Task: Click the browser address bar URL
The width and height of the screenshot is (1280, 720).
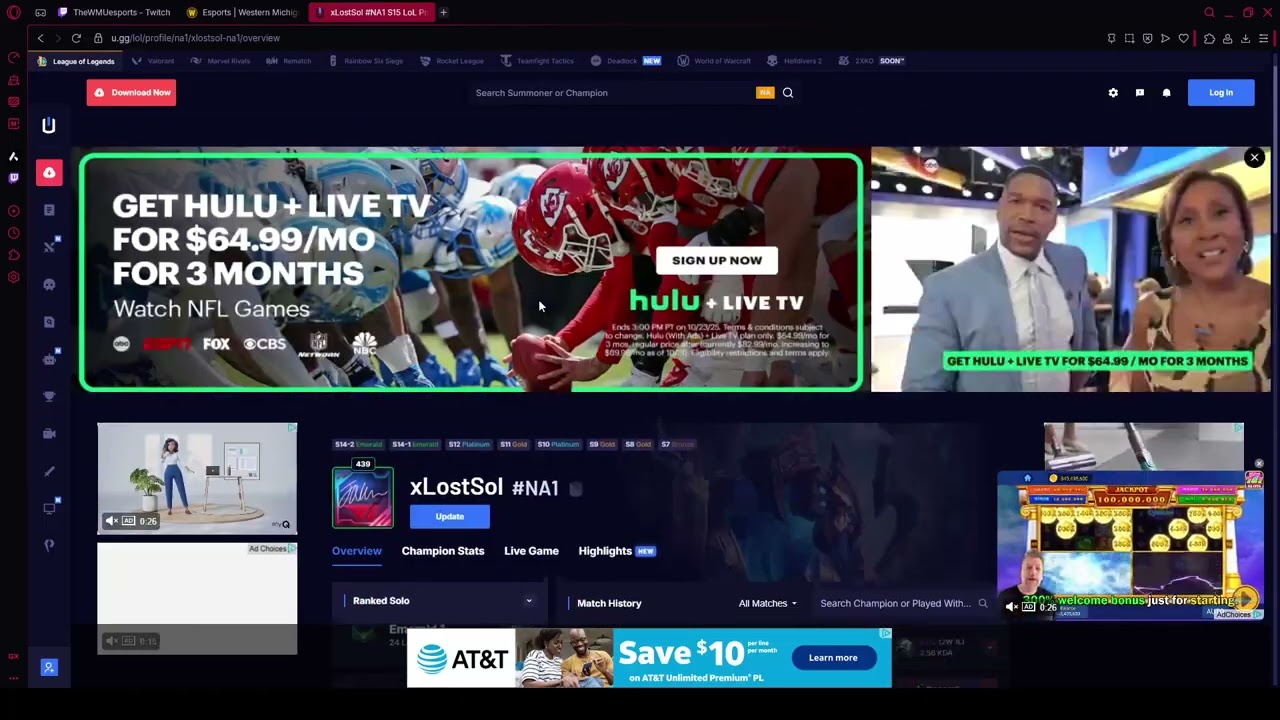Action: tap(195, 38)
